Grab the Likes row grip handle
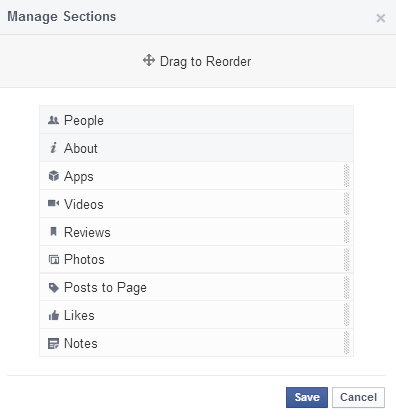The image size is (396, 417). tap(346, 315)
